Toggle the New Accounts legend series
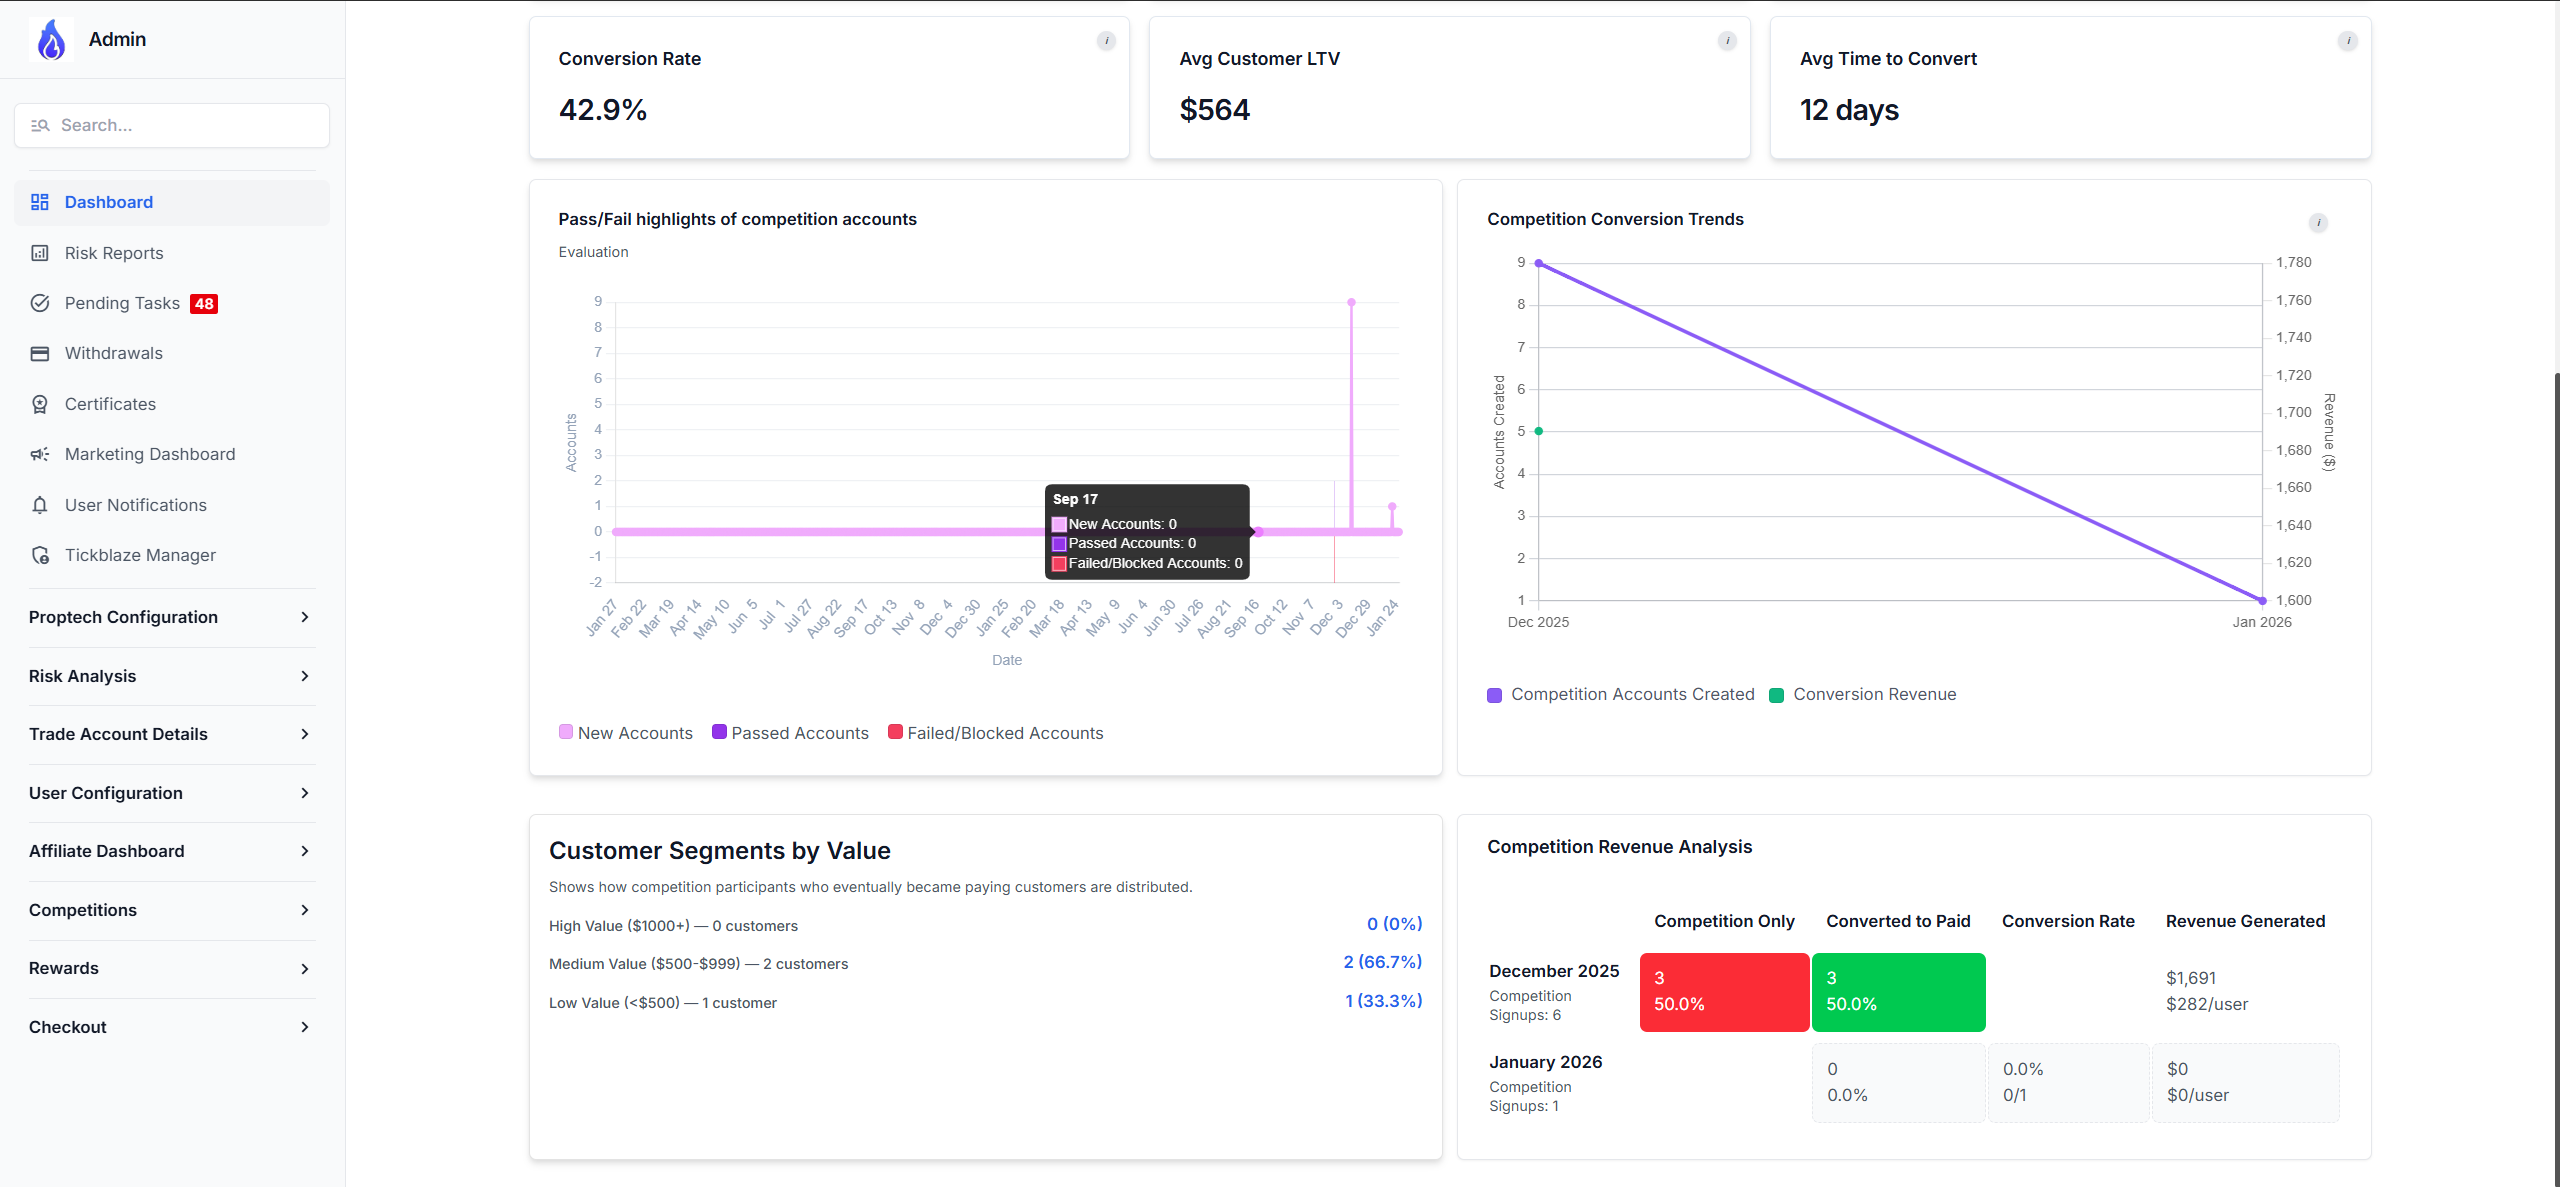 (626, 733)
